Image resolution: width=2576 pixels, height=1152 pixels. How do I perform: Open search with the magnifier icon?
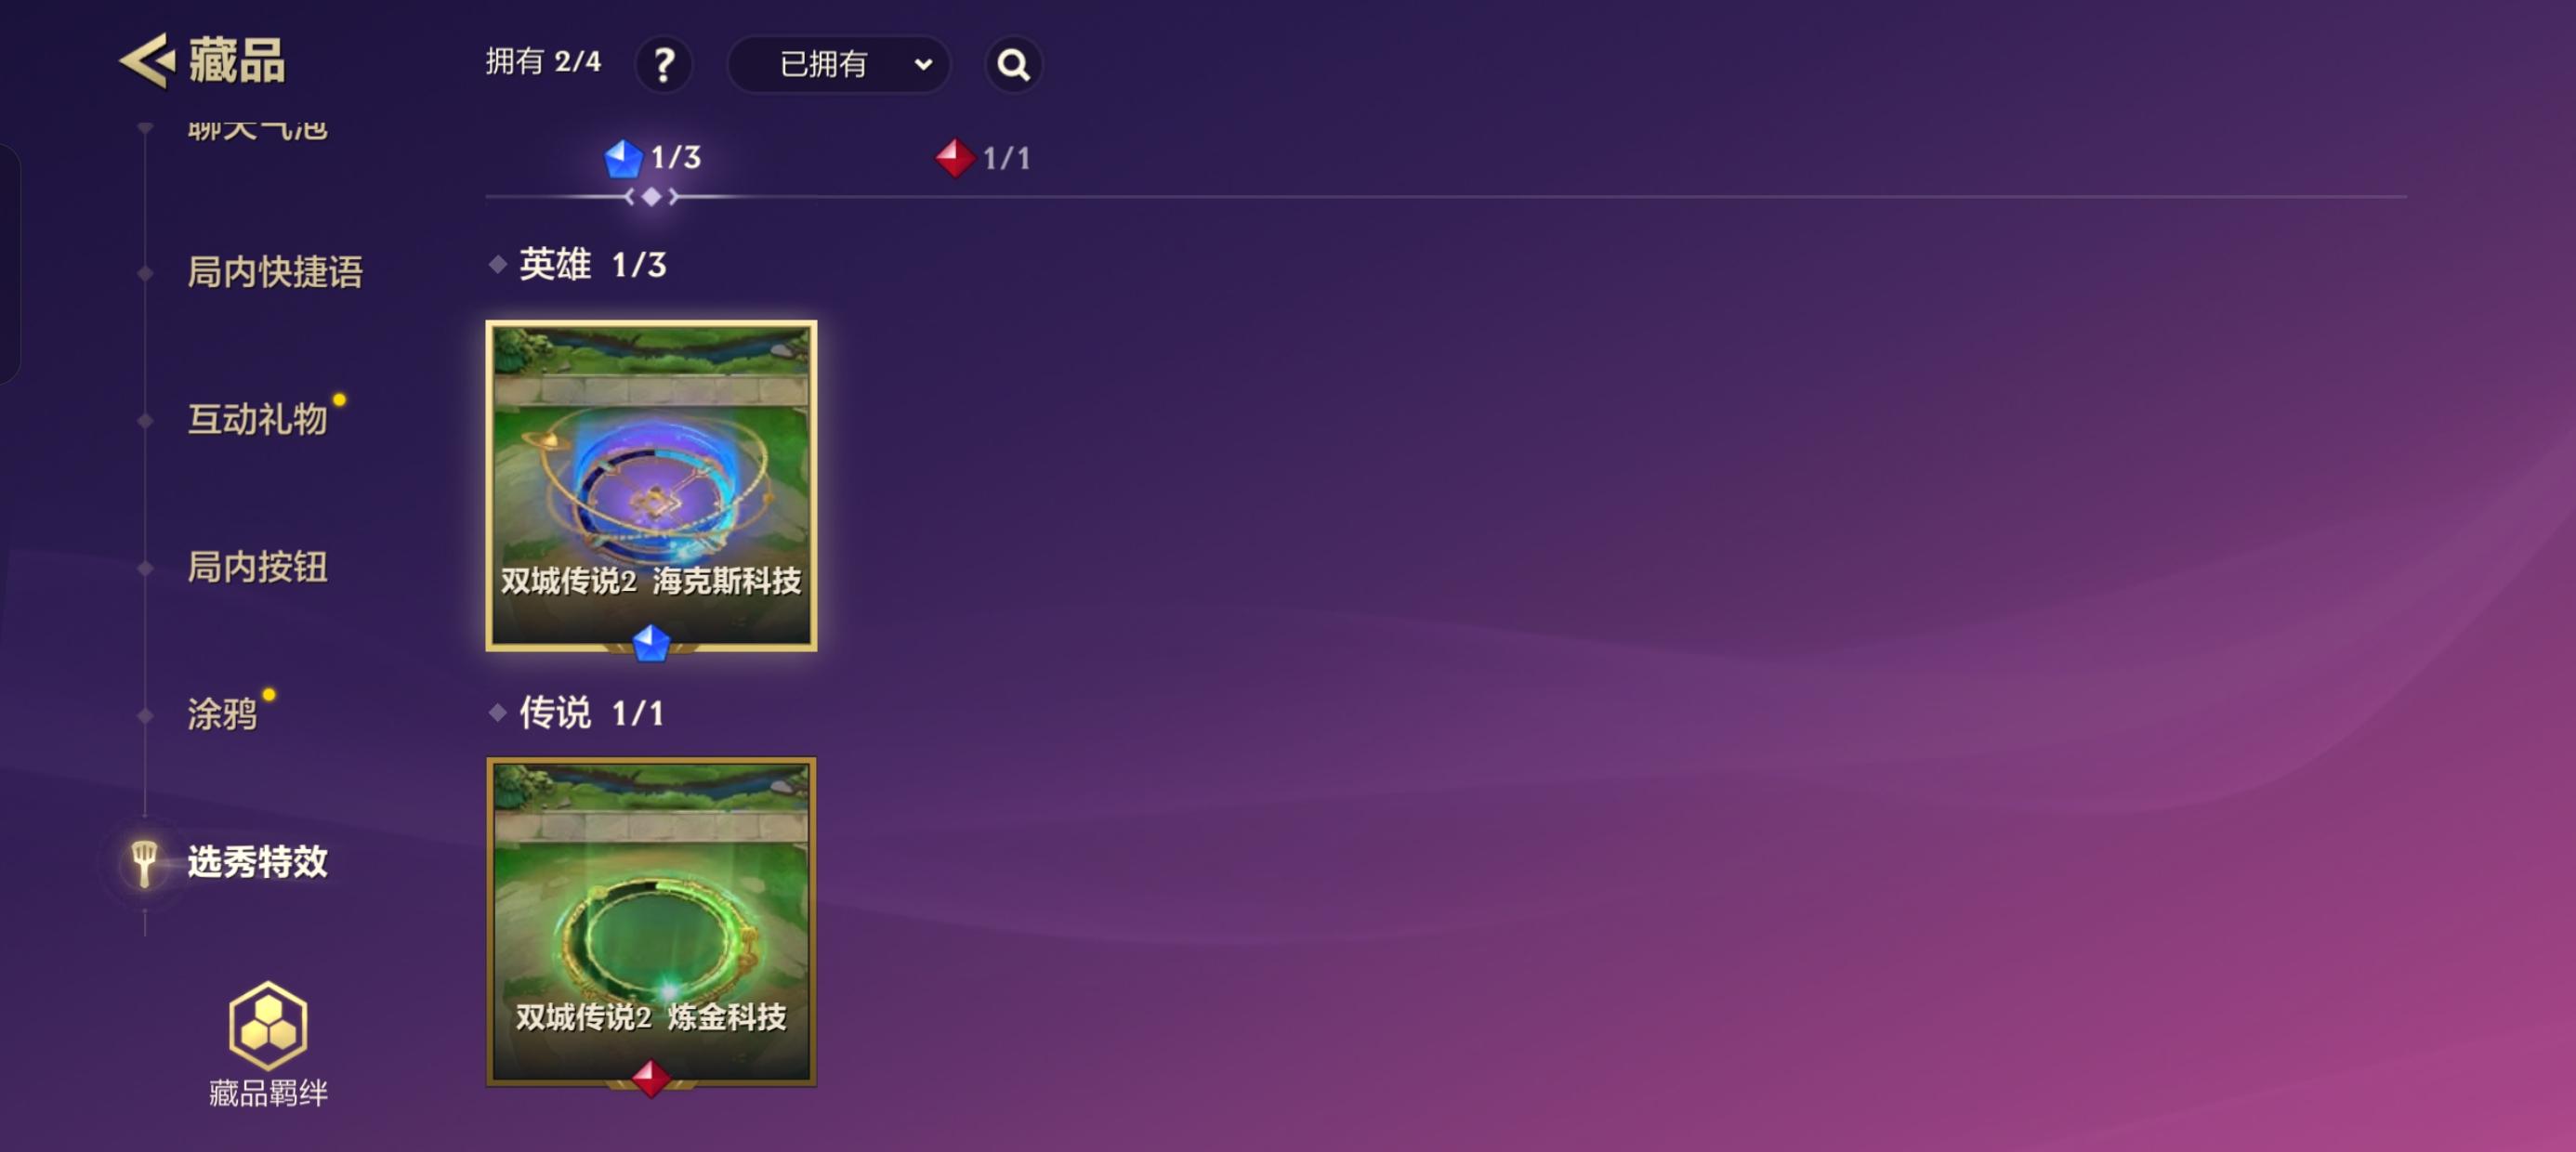coord(1013,65)
